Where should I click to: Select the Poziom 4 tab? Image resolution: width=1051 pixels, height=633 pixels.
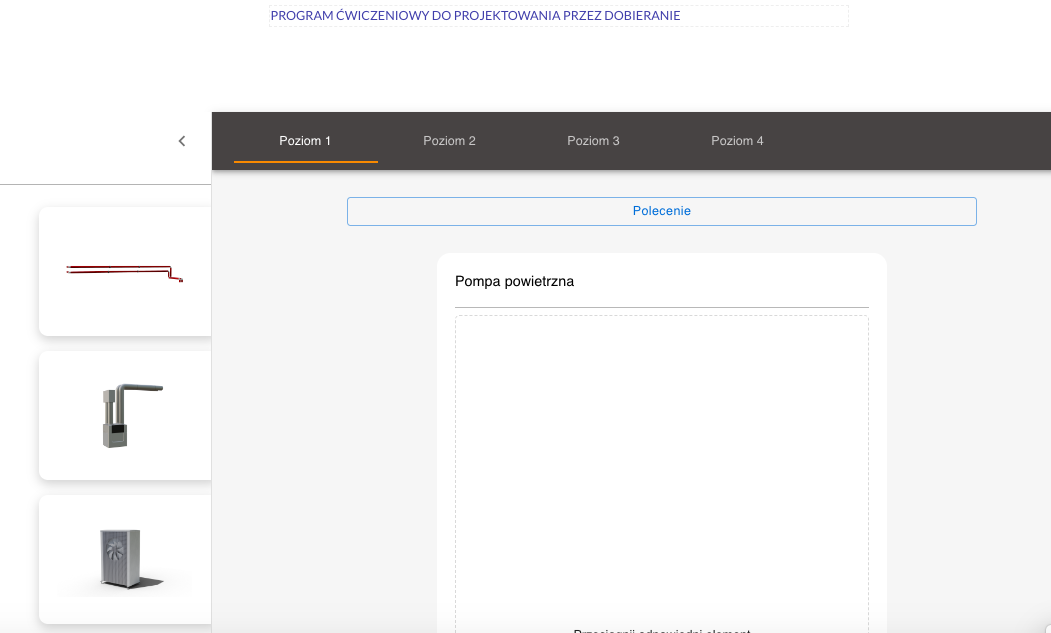click(737, 140)
